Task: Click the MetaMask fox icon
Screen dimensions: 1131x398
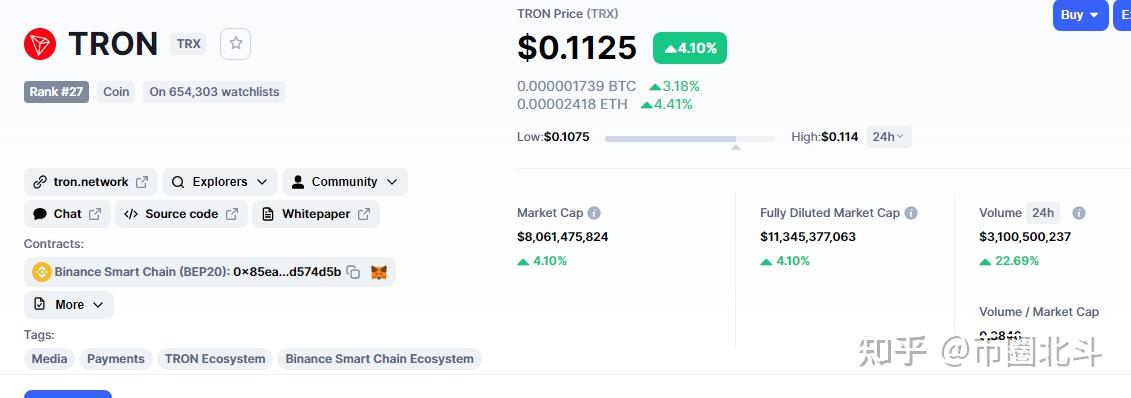Action: 379,272
